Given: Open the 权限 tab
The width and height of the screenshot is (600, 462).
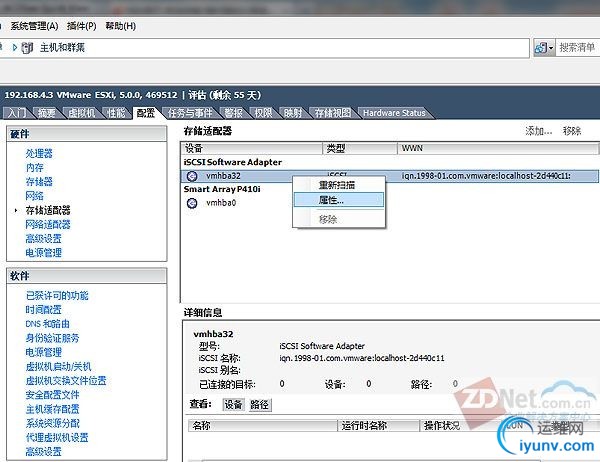Looking at the screenshot, I should pyautogui.click(x=263, y=113).
